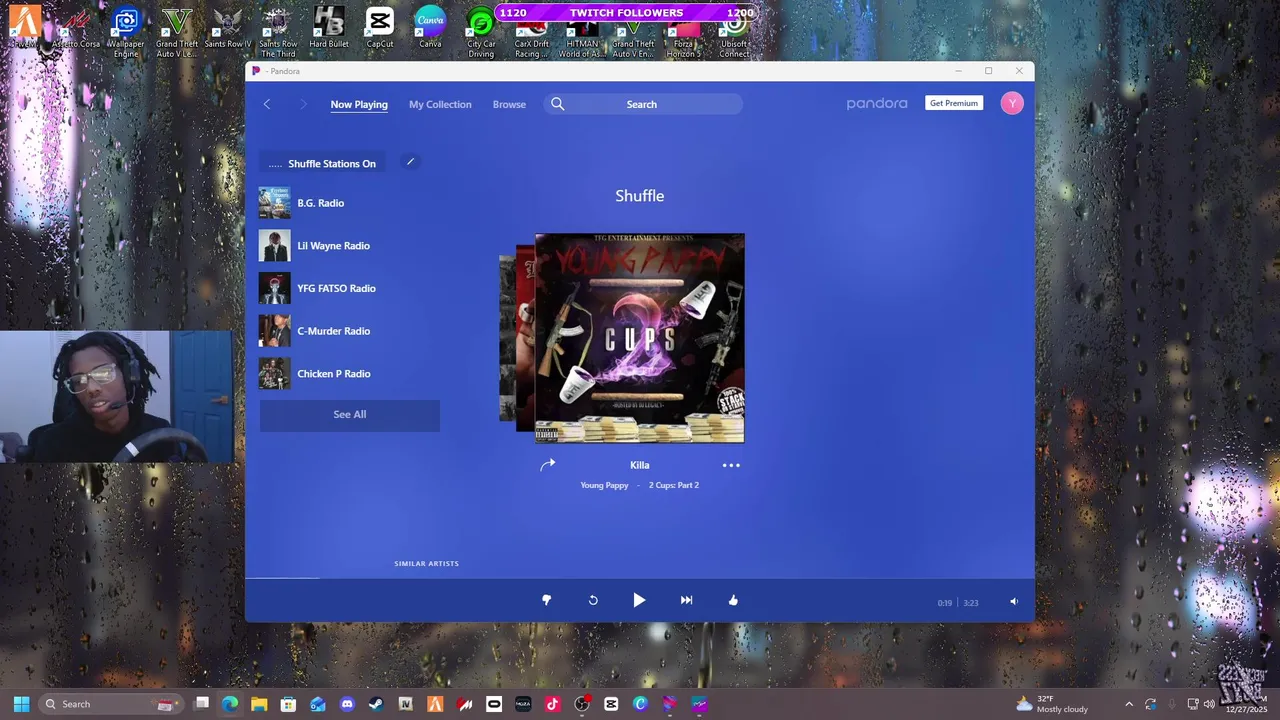1280x720 pixels.
Task: Go forward with the right arrow
Action: tap(303, 104)
